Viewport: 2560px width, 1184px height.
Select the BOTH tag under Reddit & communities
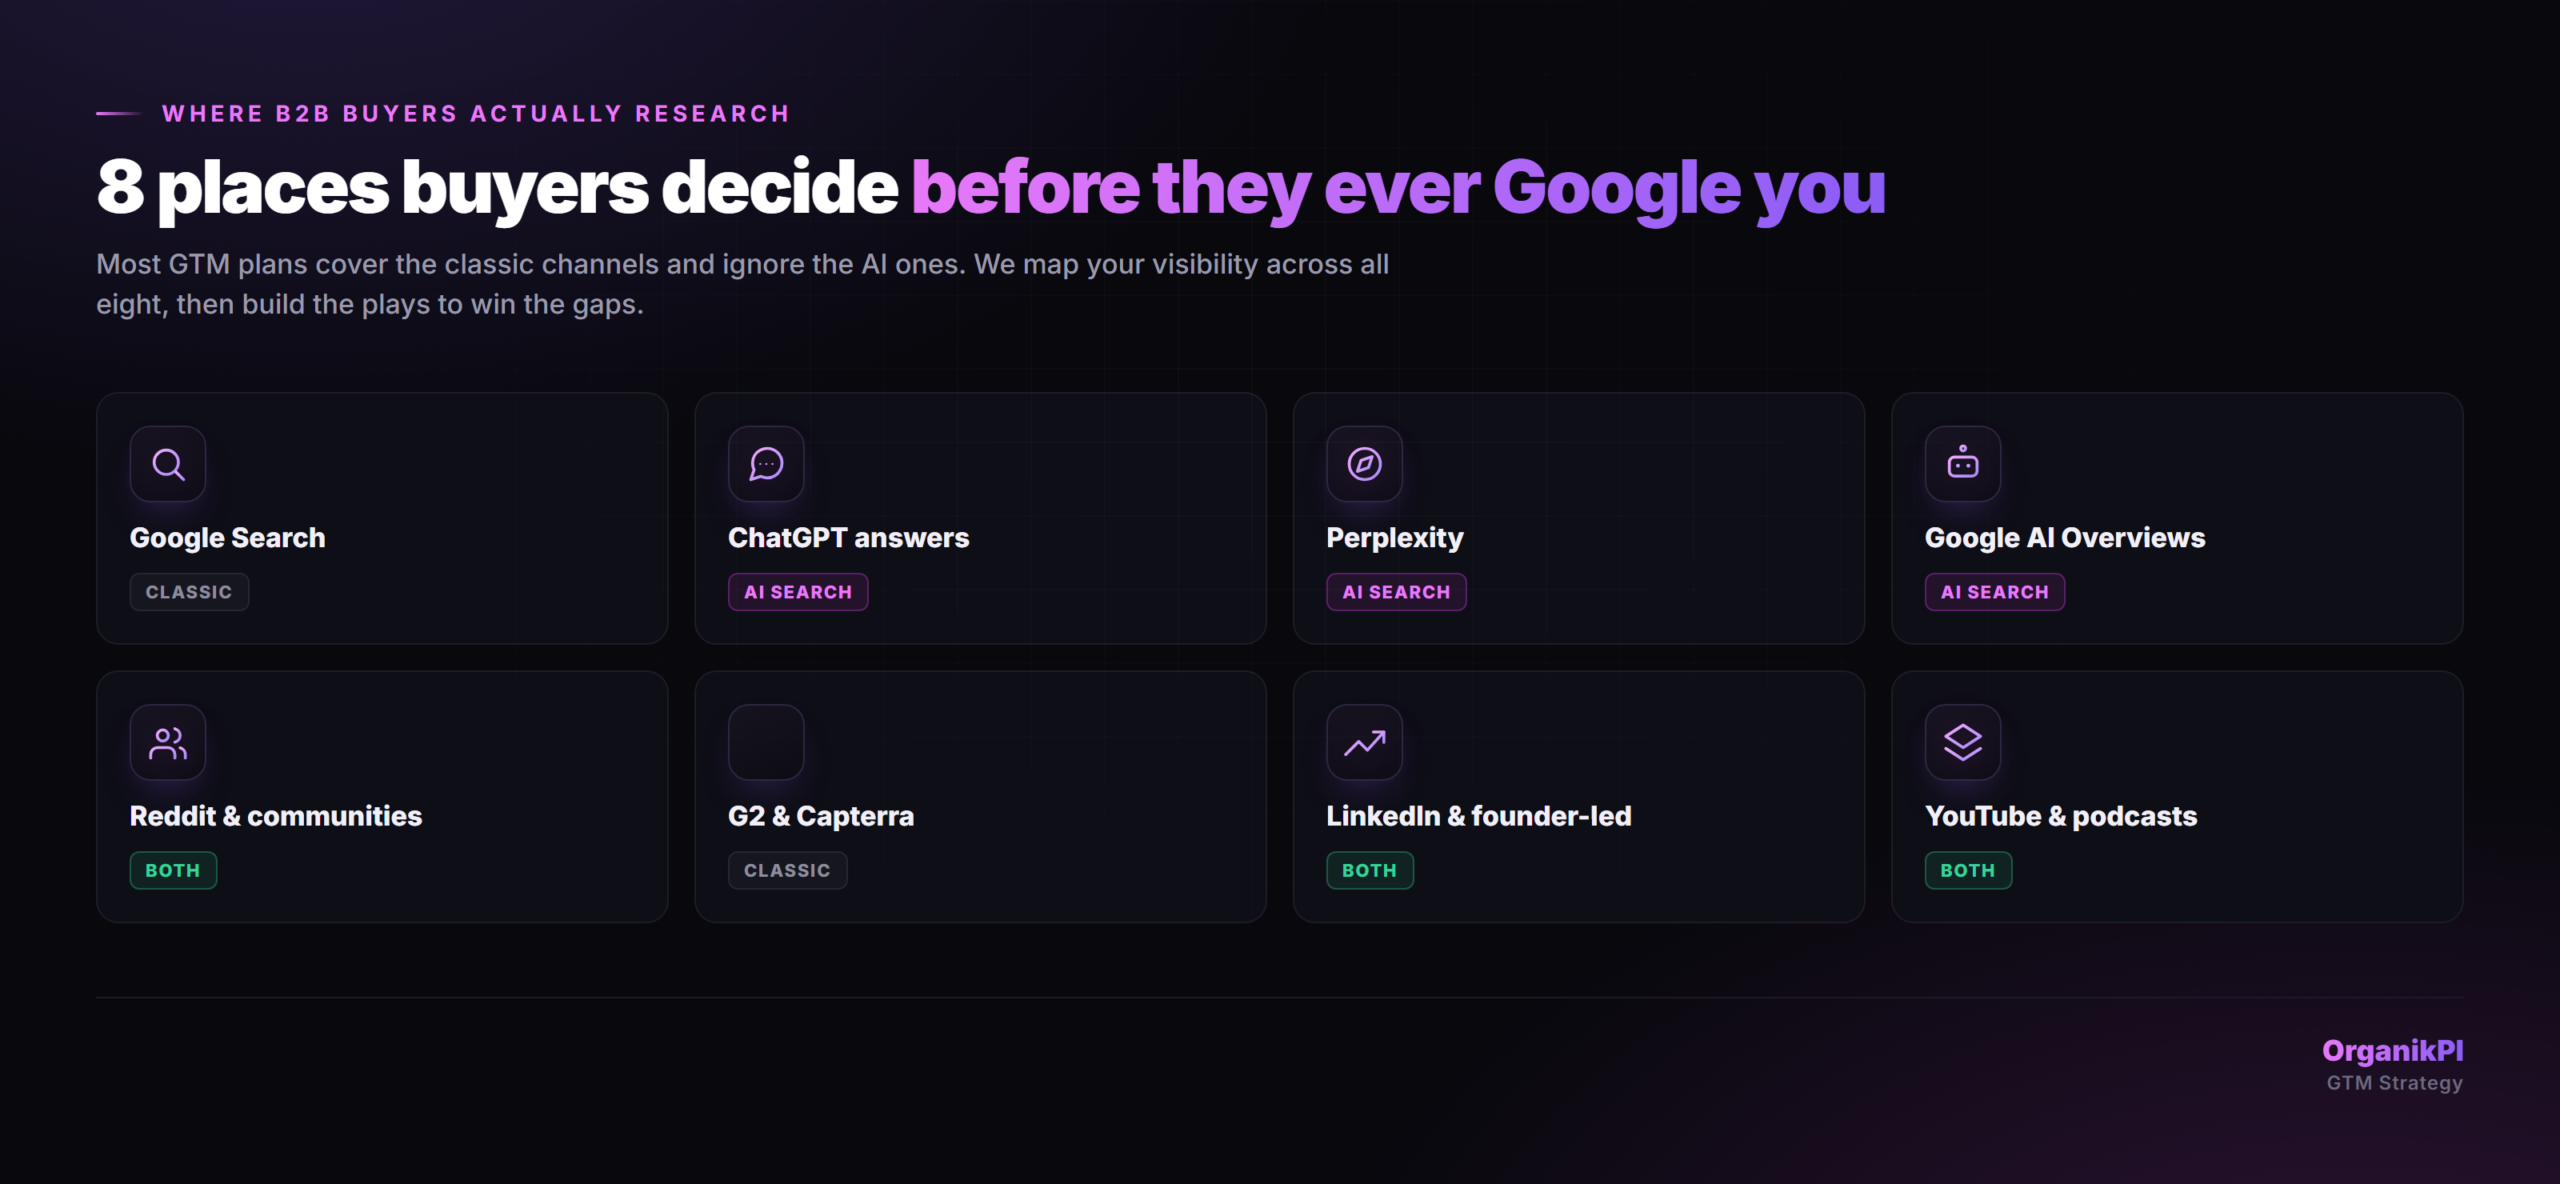point(173,870)
